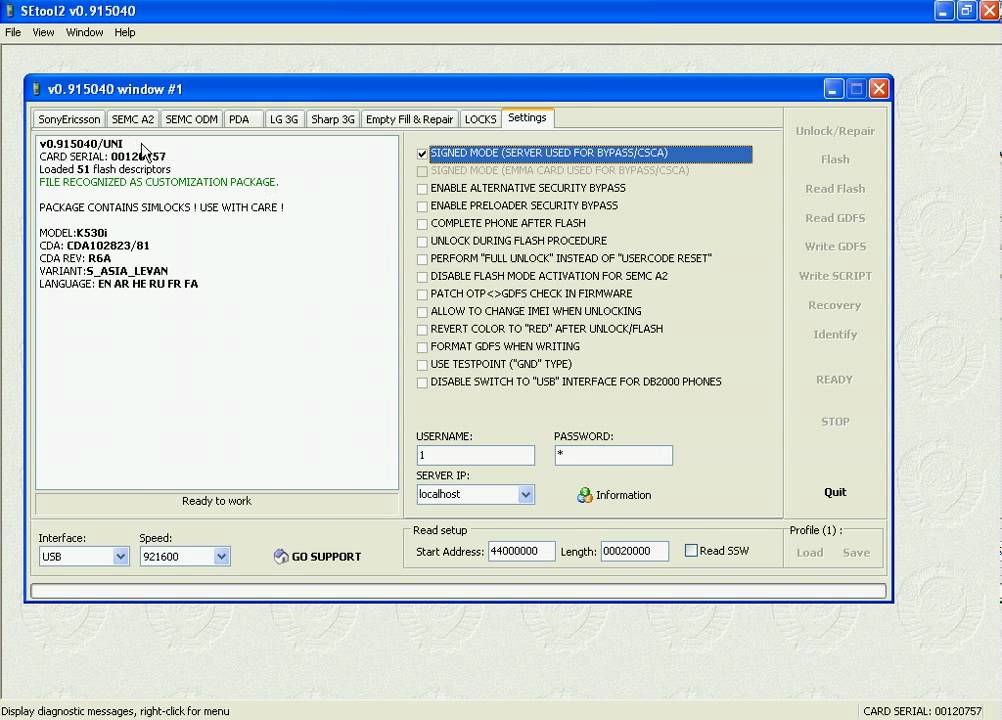Screen dimensions: 1002x720
Task: Open the Interface USB dropdown
Action: (x=120, y=556)
